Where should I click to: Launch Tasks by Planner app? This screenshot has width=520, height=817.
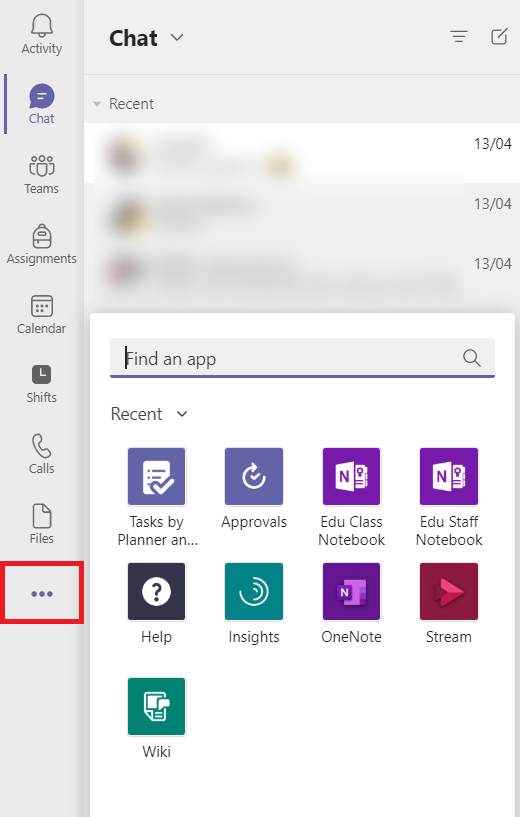[156, 477]
